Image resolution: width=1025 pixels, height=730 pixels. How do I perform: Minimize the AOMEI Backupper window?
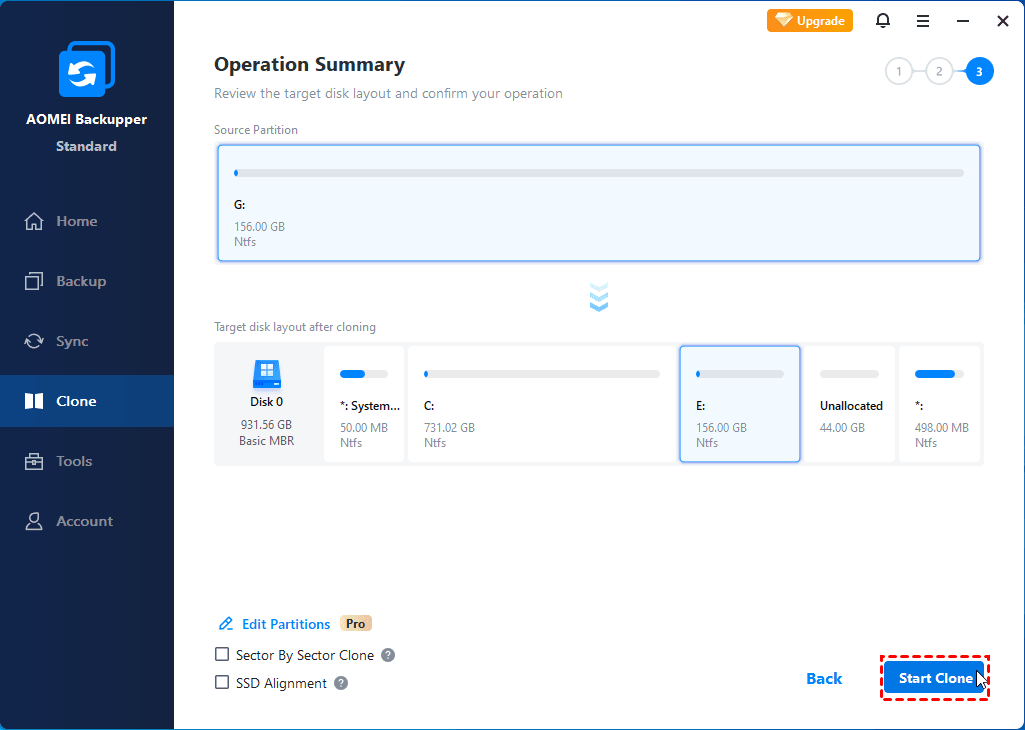(x=962, y=22)
